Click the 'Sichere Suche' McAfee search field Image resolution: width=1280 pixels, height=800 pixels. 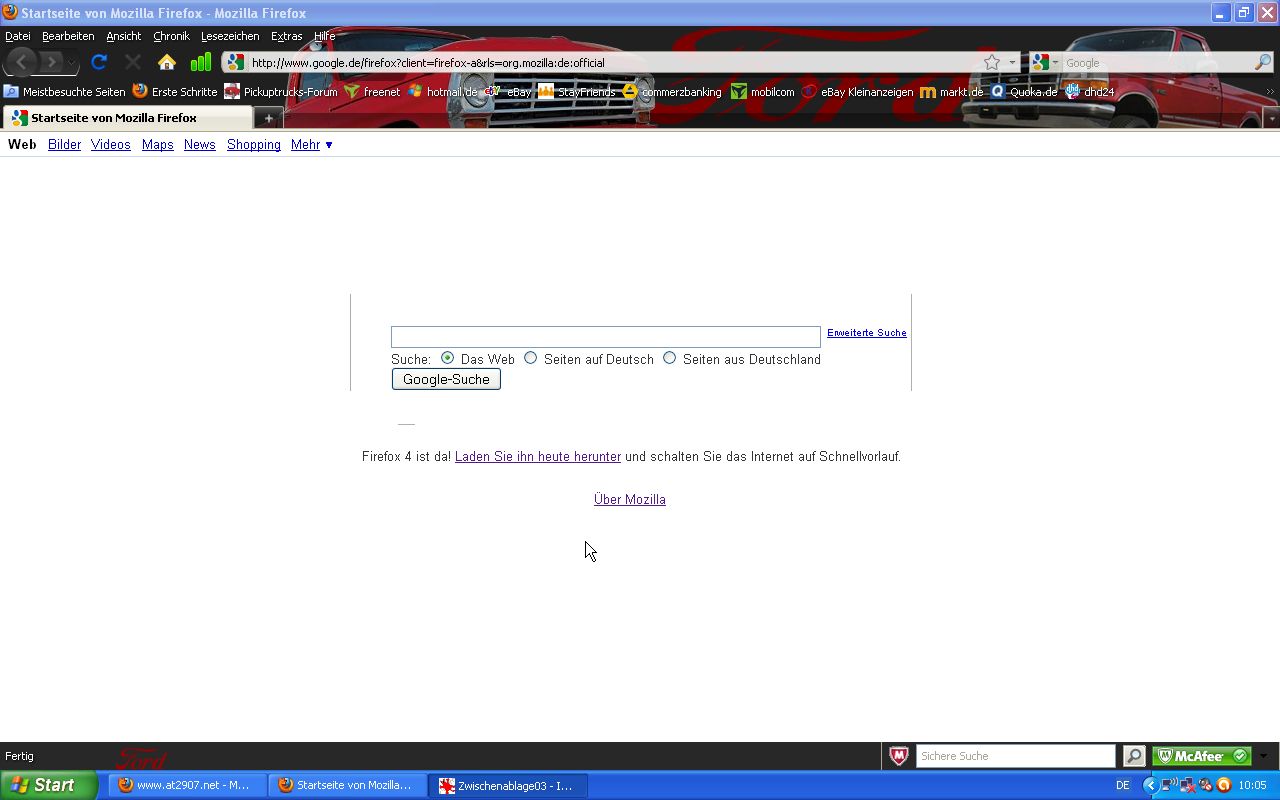pos(1015,756)
